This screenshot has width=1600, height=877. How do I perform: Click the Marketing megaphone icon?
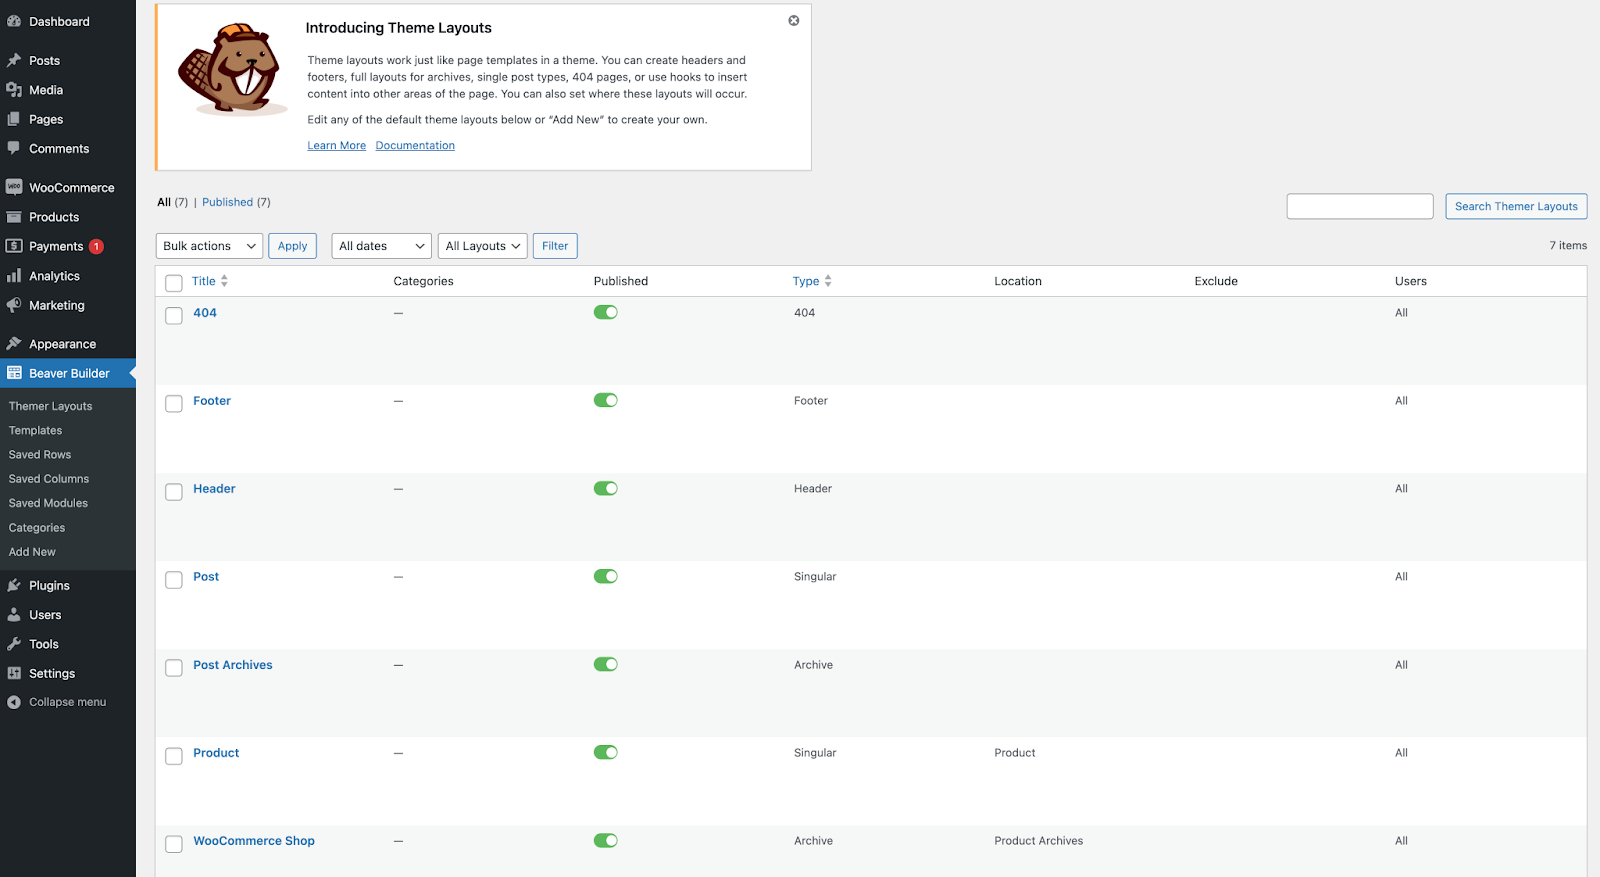[14, 305]
